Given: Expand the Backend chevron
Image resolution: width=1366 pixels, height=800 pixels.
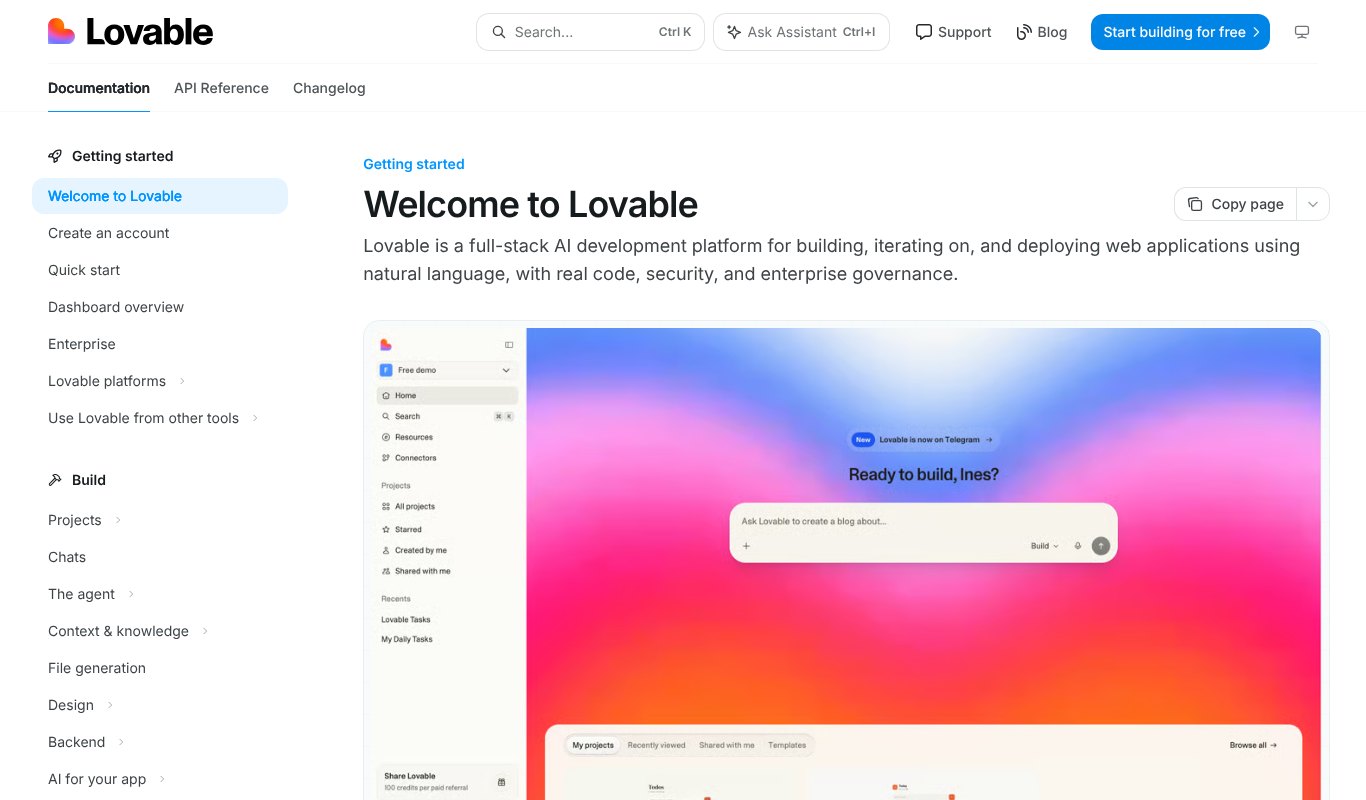Looking at the screenshot, I should pyautogui.click(x=121, y=742).
